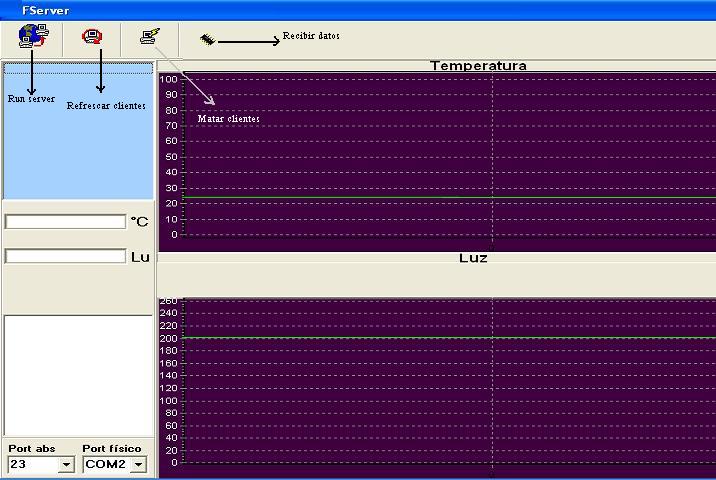Kill clients with the lightning computer icon
The image size is (716, 480).
coord(150,37)
